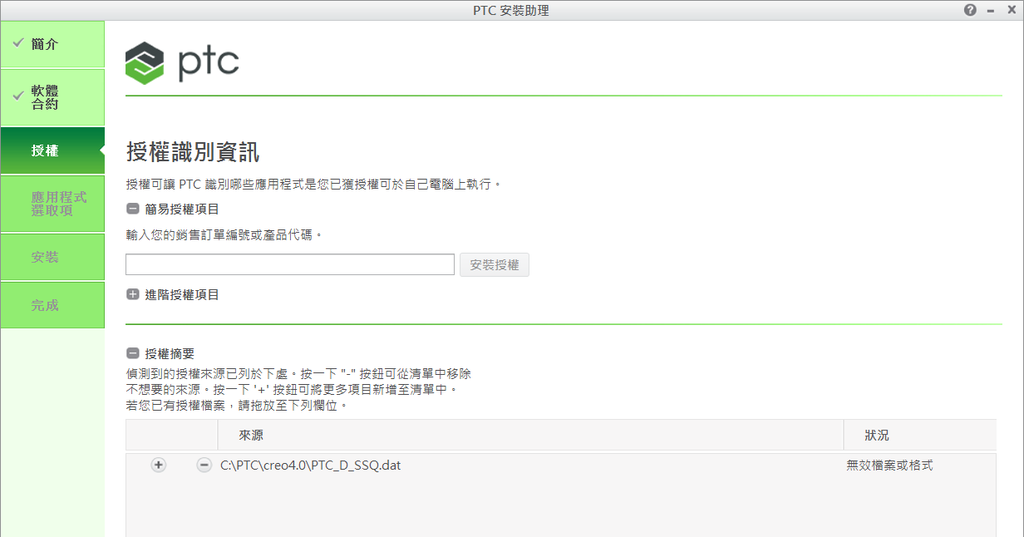1024x537 pixels.
Task: Click the checkmark beside 簡介
Action: click(x=18, y=43)
